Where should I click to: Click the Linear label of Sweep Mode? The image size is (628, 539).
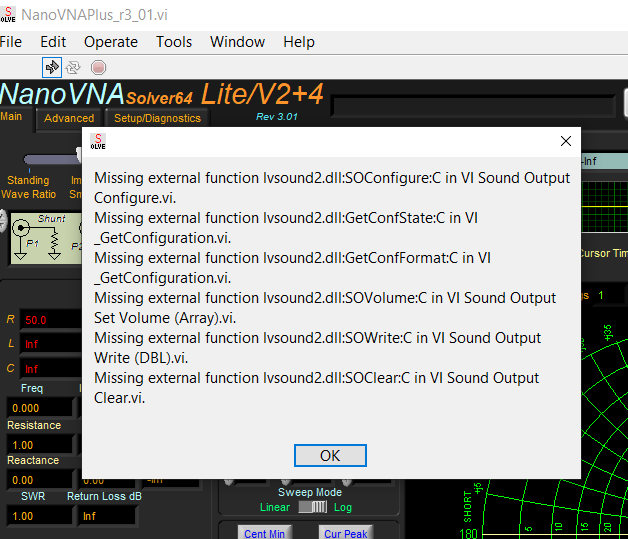(275, 507)
